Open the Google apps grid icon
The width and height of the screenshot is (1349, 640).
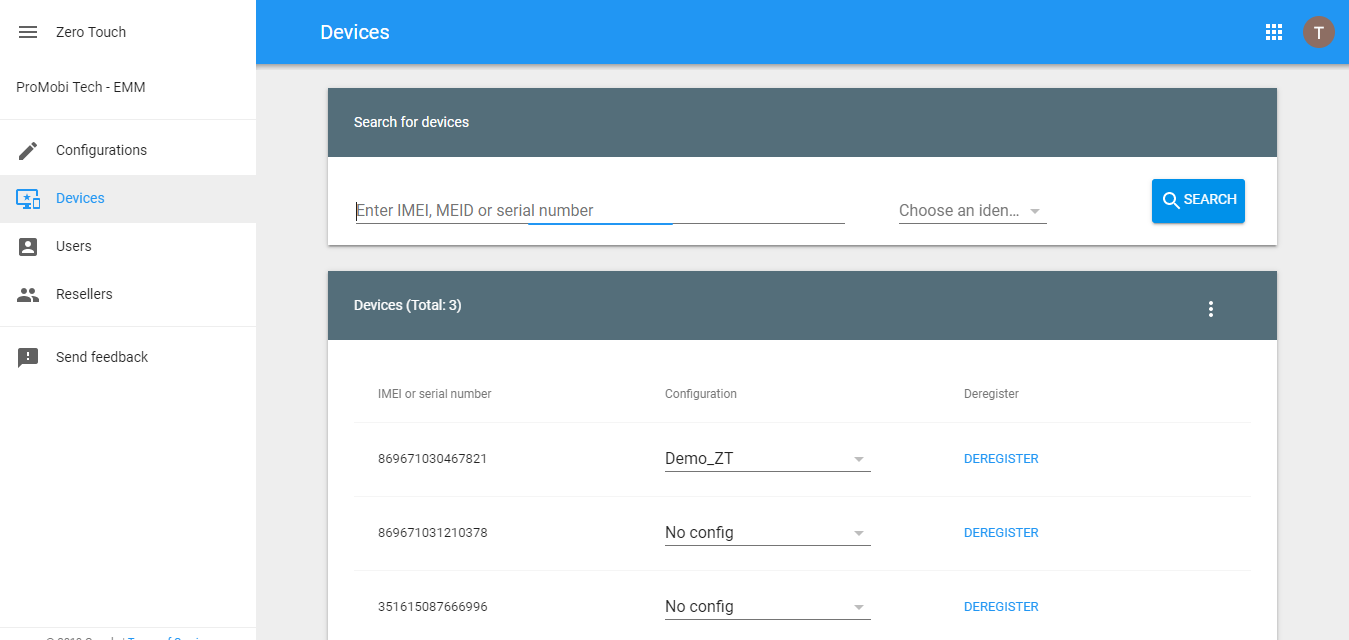1273,31
